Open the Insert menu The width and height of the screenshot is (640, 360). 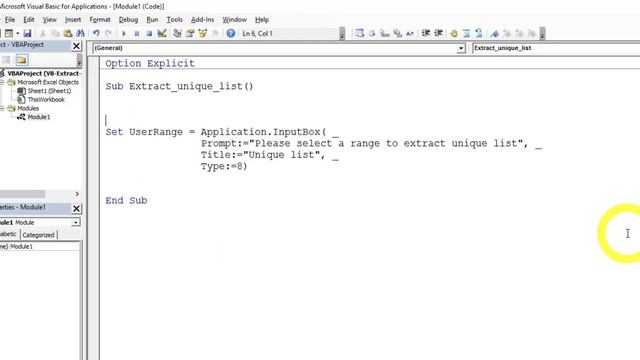pyautogui.click(x=73, y=20)
